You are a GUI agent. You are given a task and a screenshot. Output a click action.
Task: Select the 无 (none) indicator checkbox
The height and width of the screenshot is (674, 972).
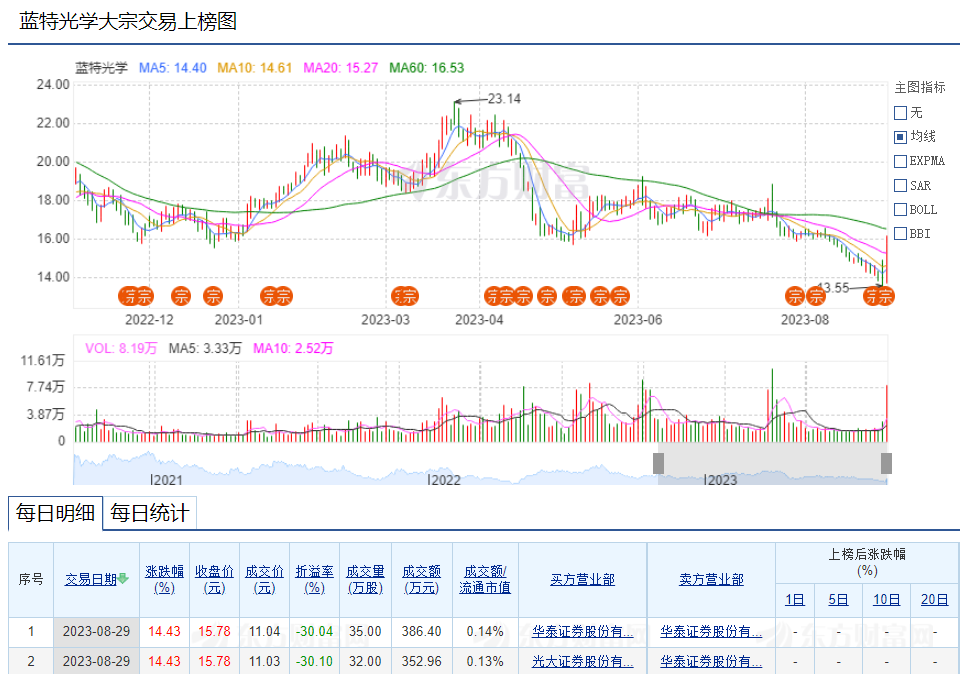click(900, 113)
